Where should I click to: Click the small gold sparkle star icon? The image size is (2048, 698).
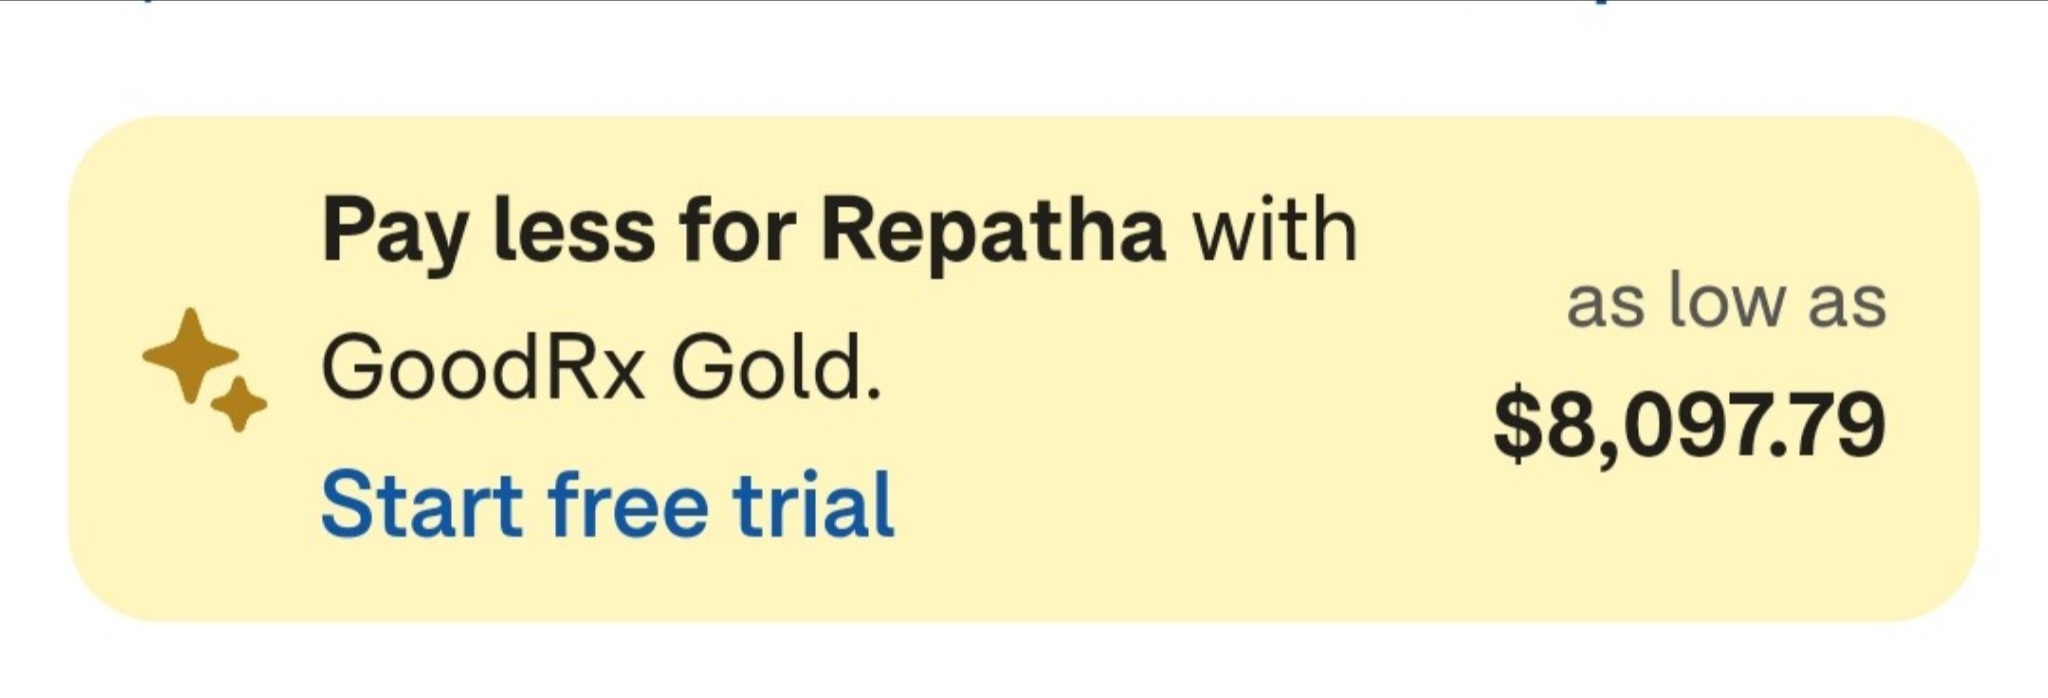(x=238, y=404)
